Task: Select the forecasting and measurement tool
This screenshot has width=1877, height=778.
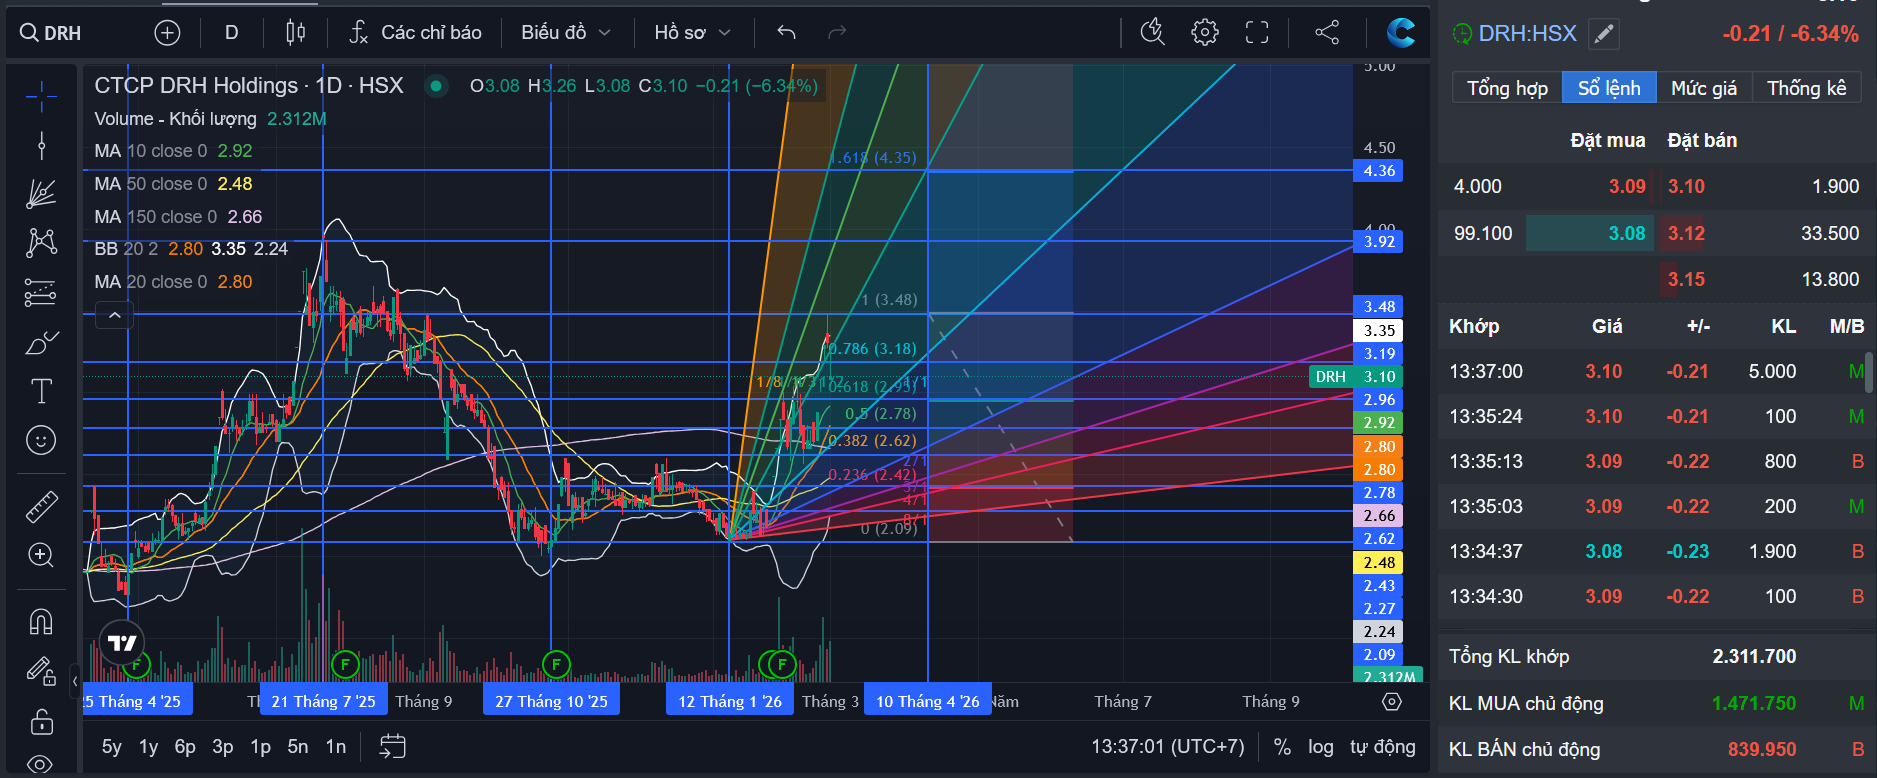Action: 41,292
